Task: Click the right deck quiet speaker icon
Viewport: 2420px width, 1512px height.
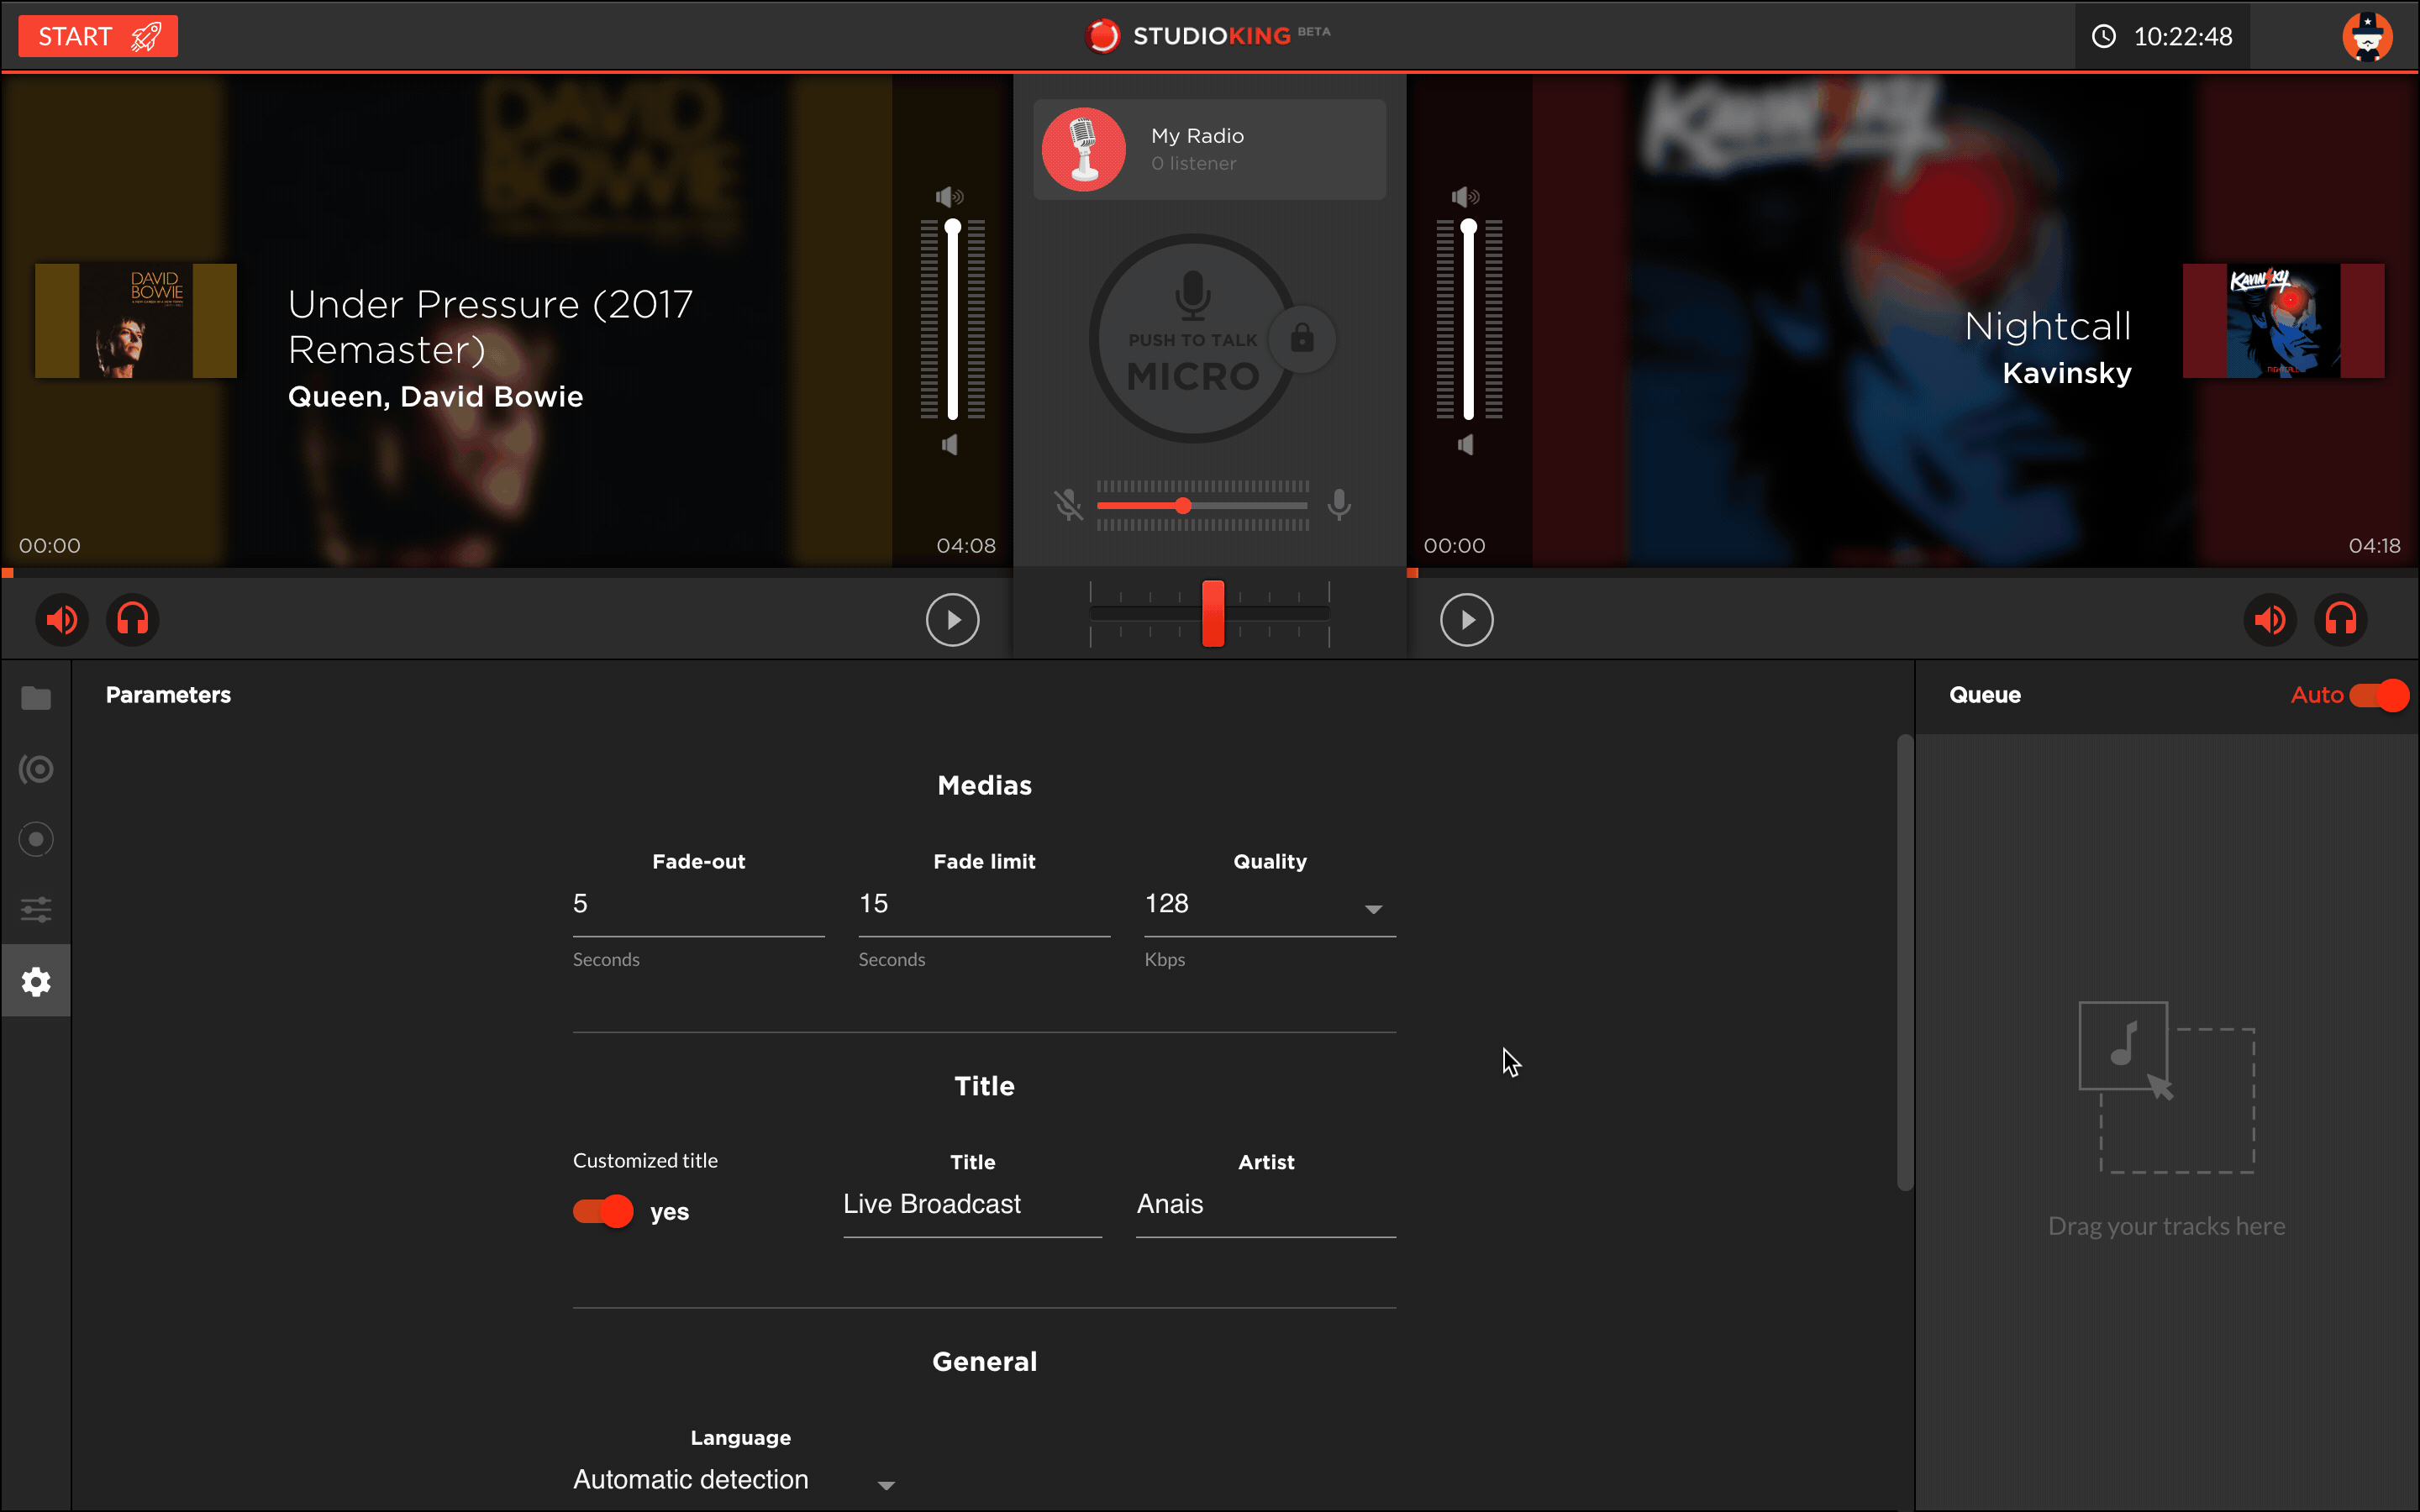Action: point(1466,445)
